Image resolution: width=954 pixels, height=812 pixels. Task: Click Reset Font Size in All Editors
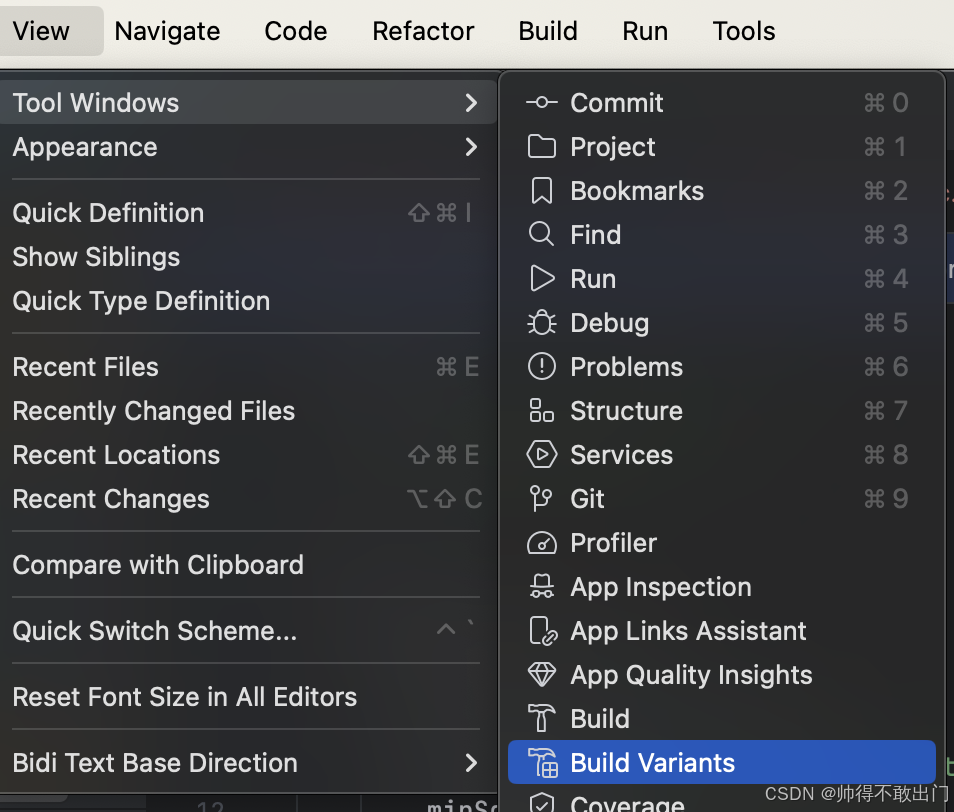pyautogui.click(x=185, y=697)
